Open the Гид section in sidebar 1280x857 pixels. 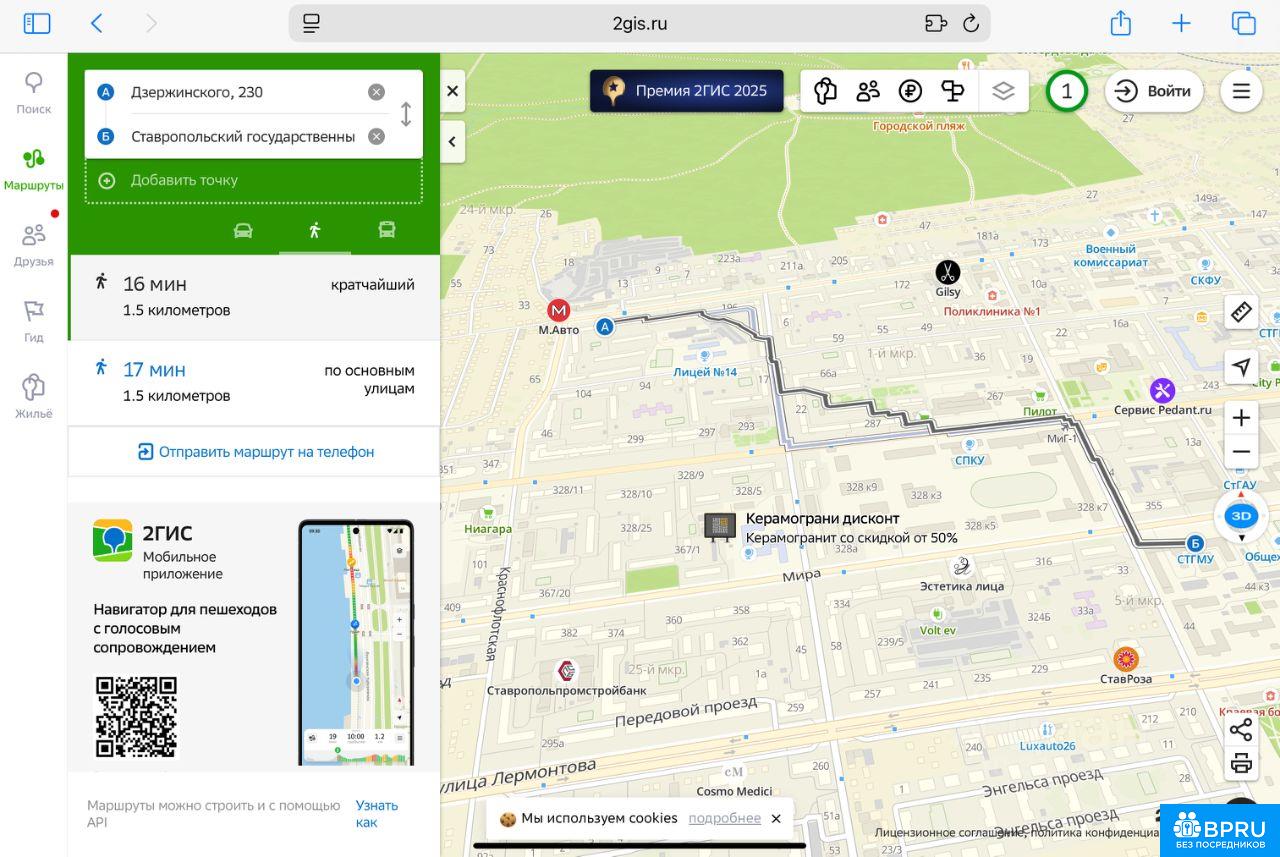pyautogui.click(x=34, y=321)
